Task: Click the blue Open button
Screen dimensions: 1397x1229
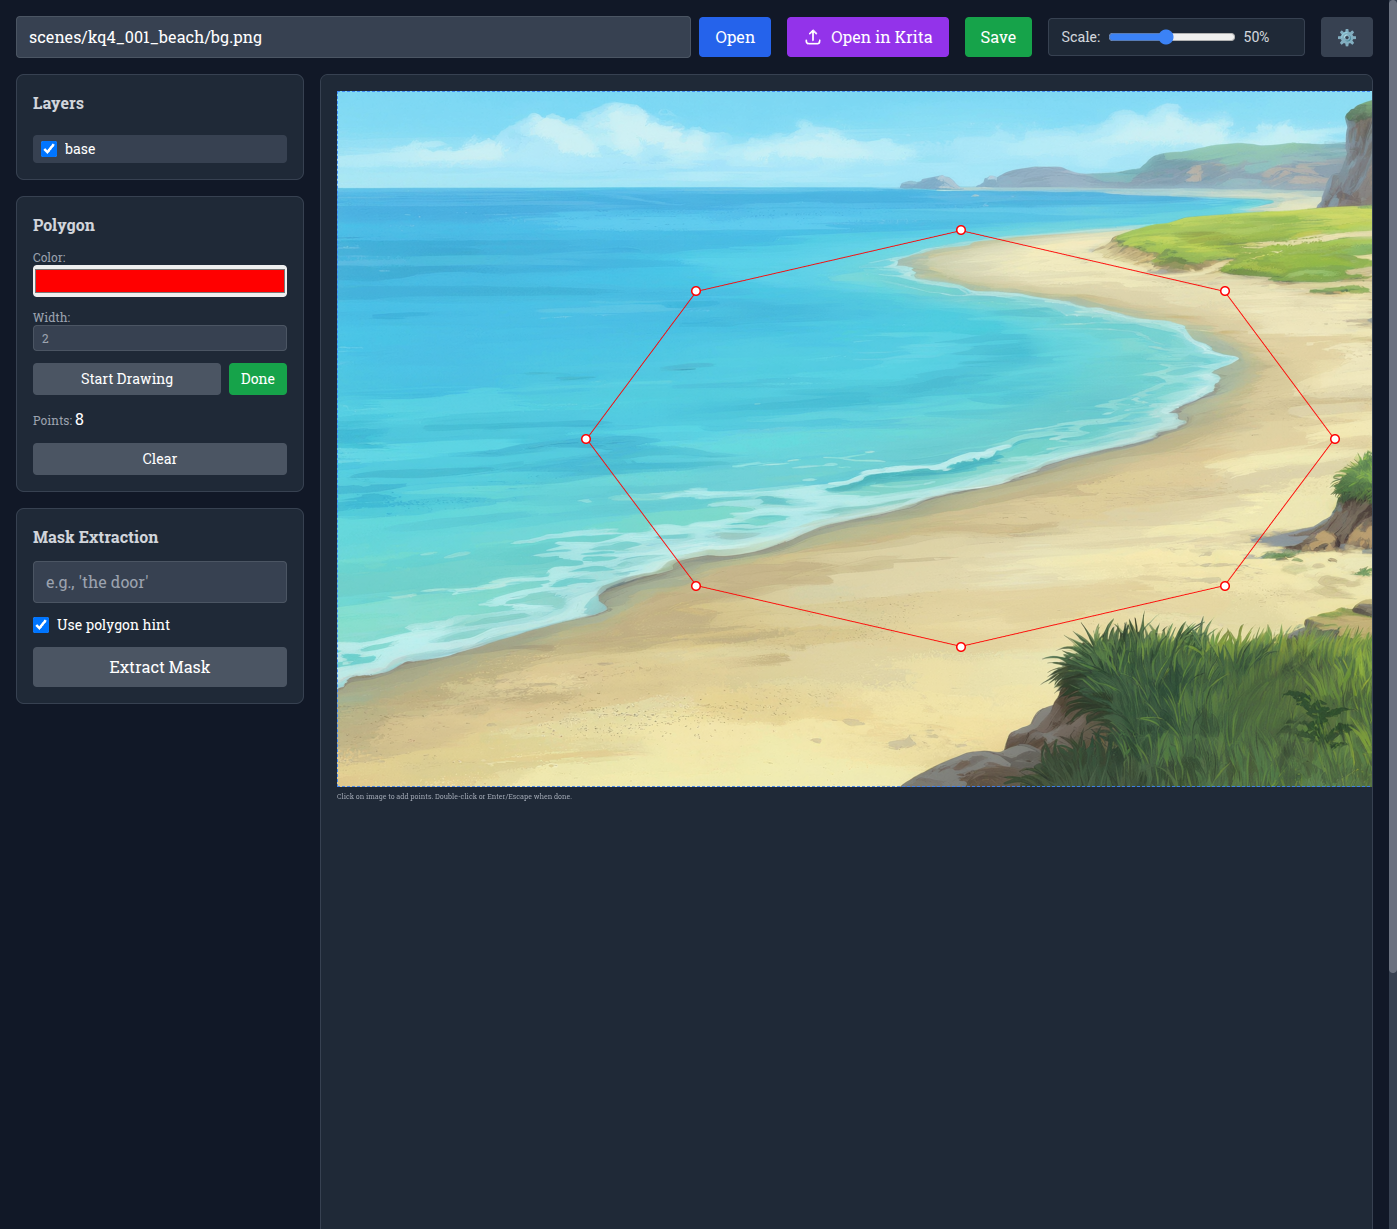Action: [x=734, y=37]
